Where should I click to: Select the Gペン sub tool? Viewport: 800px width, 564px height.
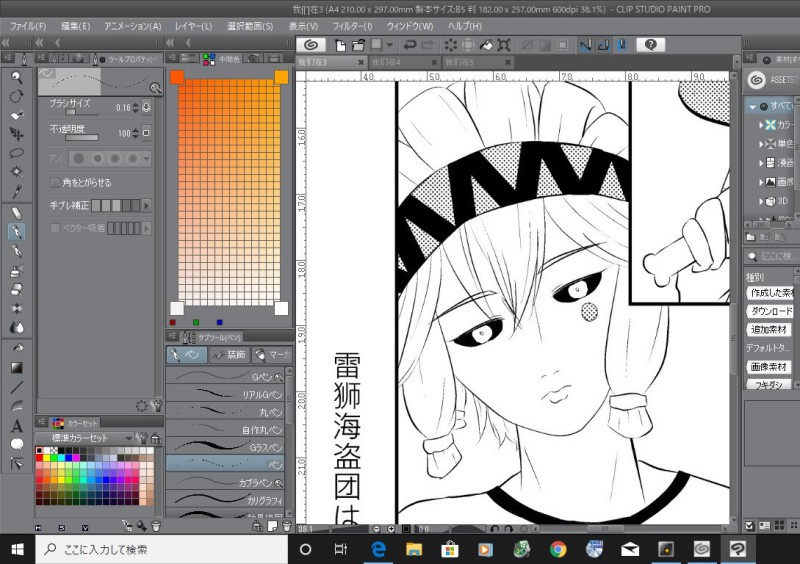pos(224,377)
